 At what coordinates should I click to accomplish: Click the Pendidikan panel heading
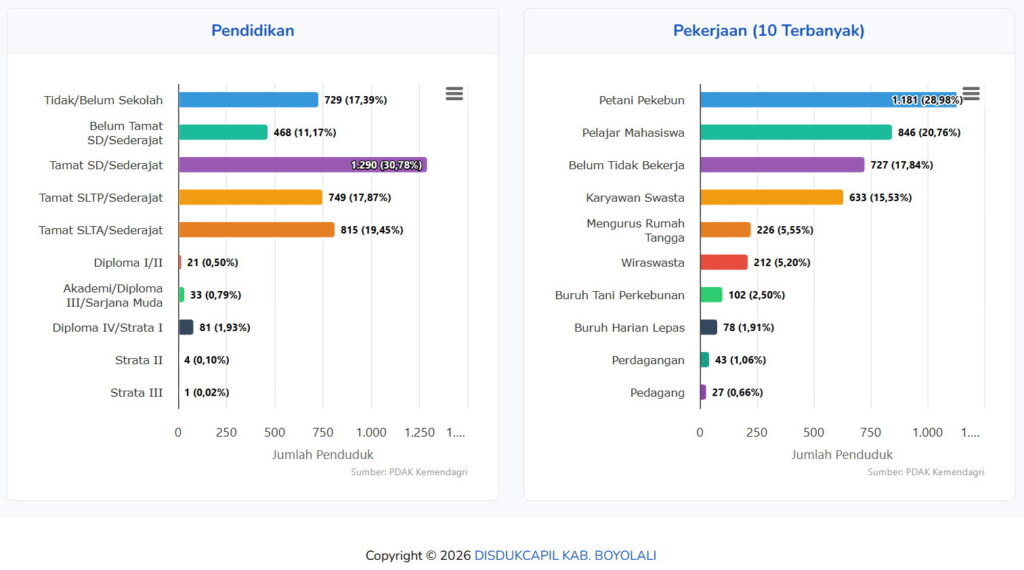pyautogui.click(x=252, y=31)
